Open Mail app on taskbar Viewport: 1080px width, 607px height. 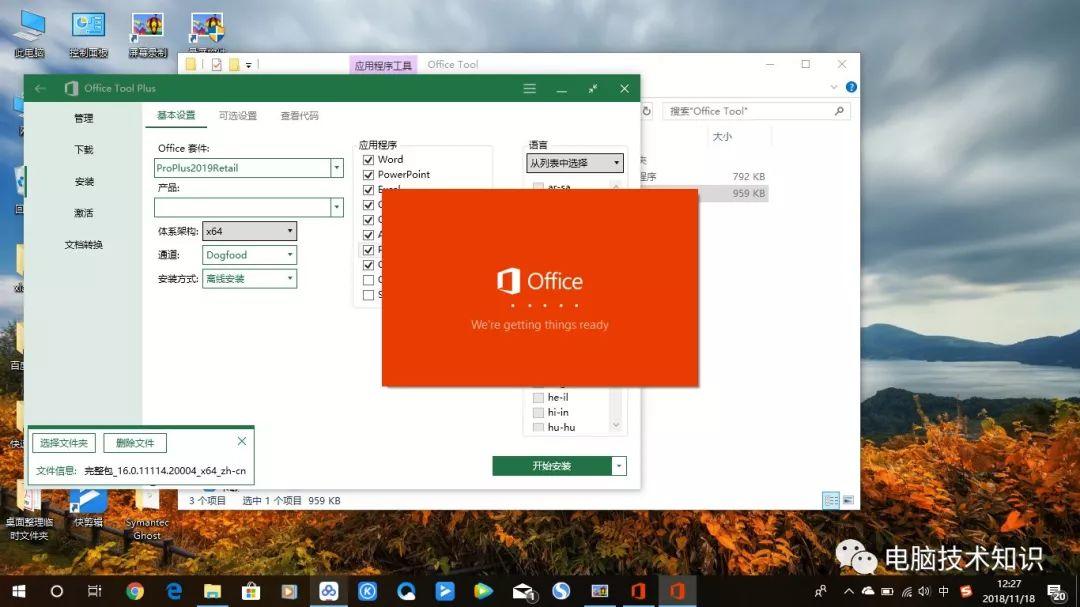click(x=523, y=591)
